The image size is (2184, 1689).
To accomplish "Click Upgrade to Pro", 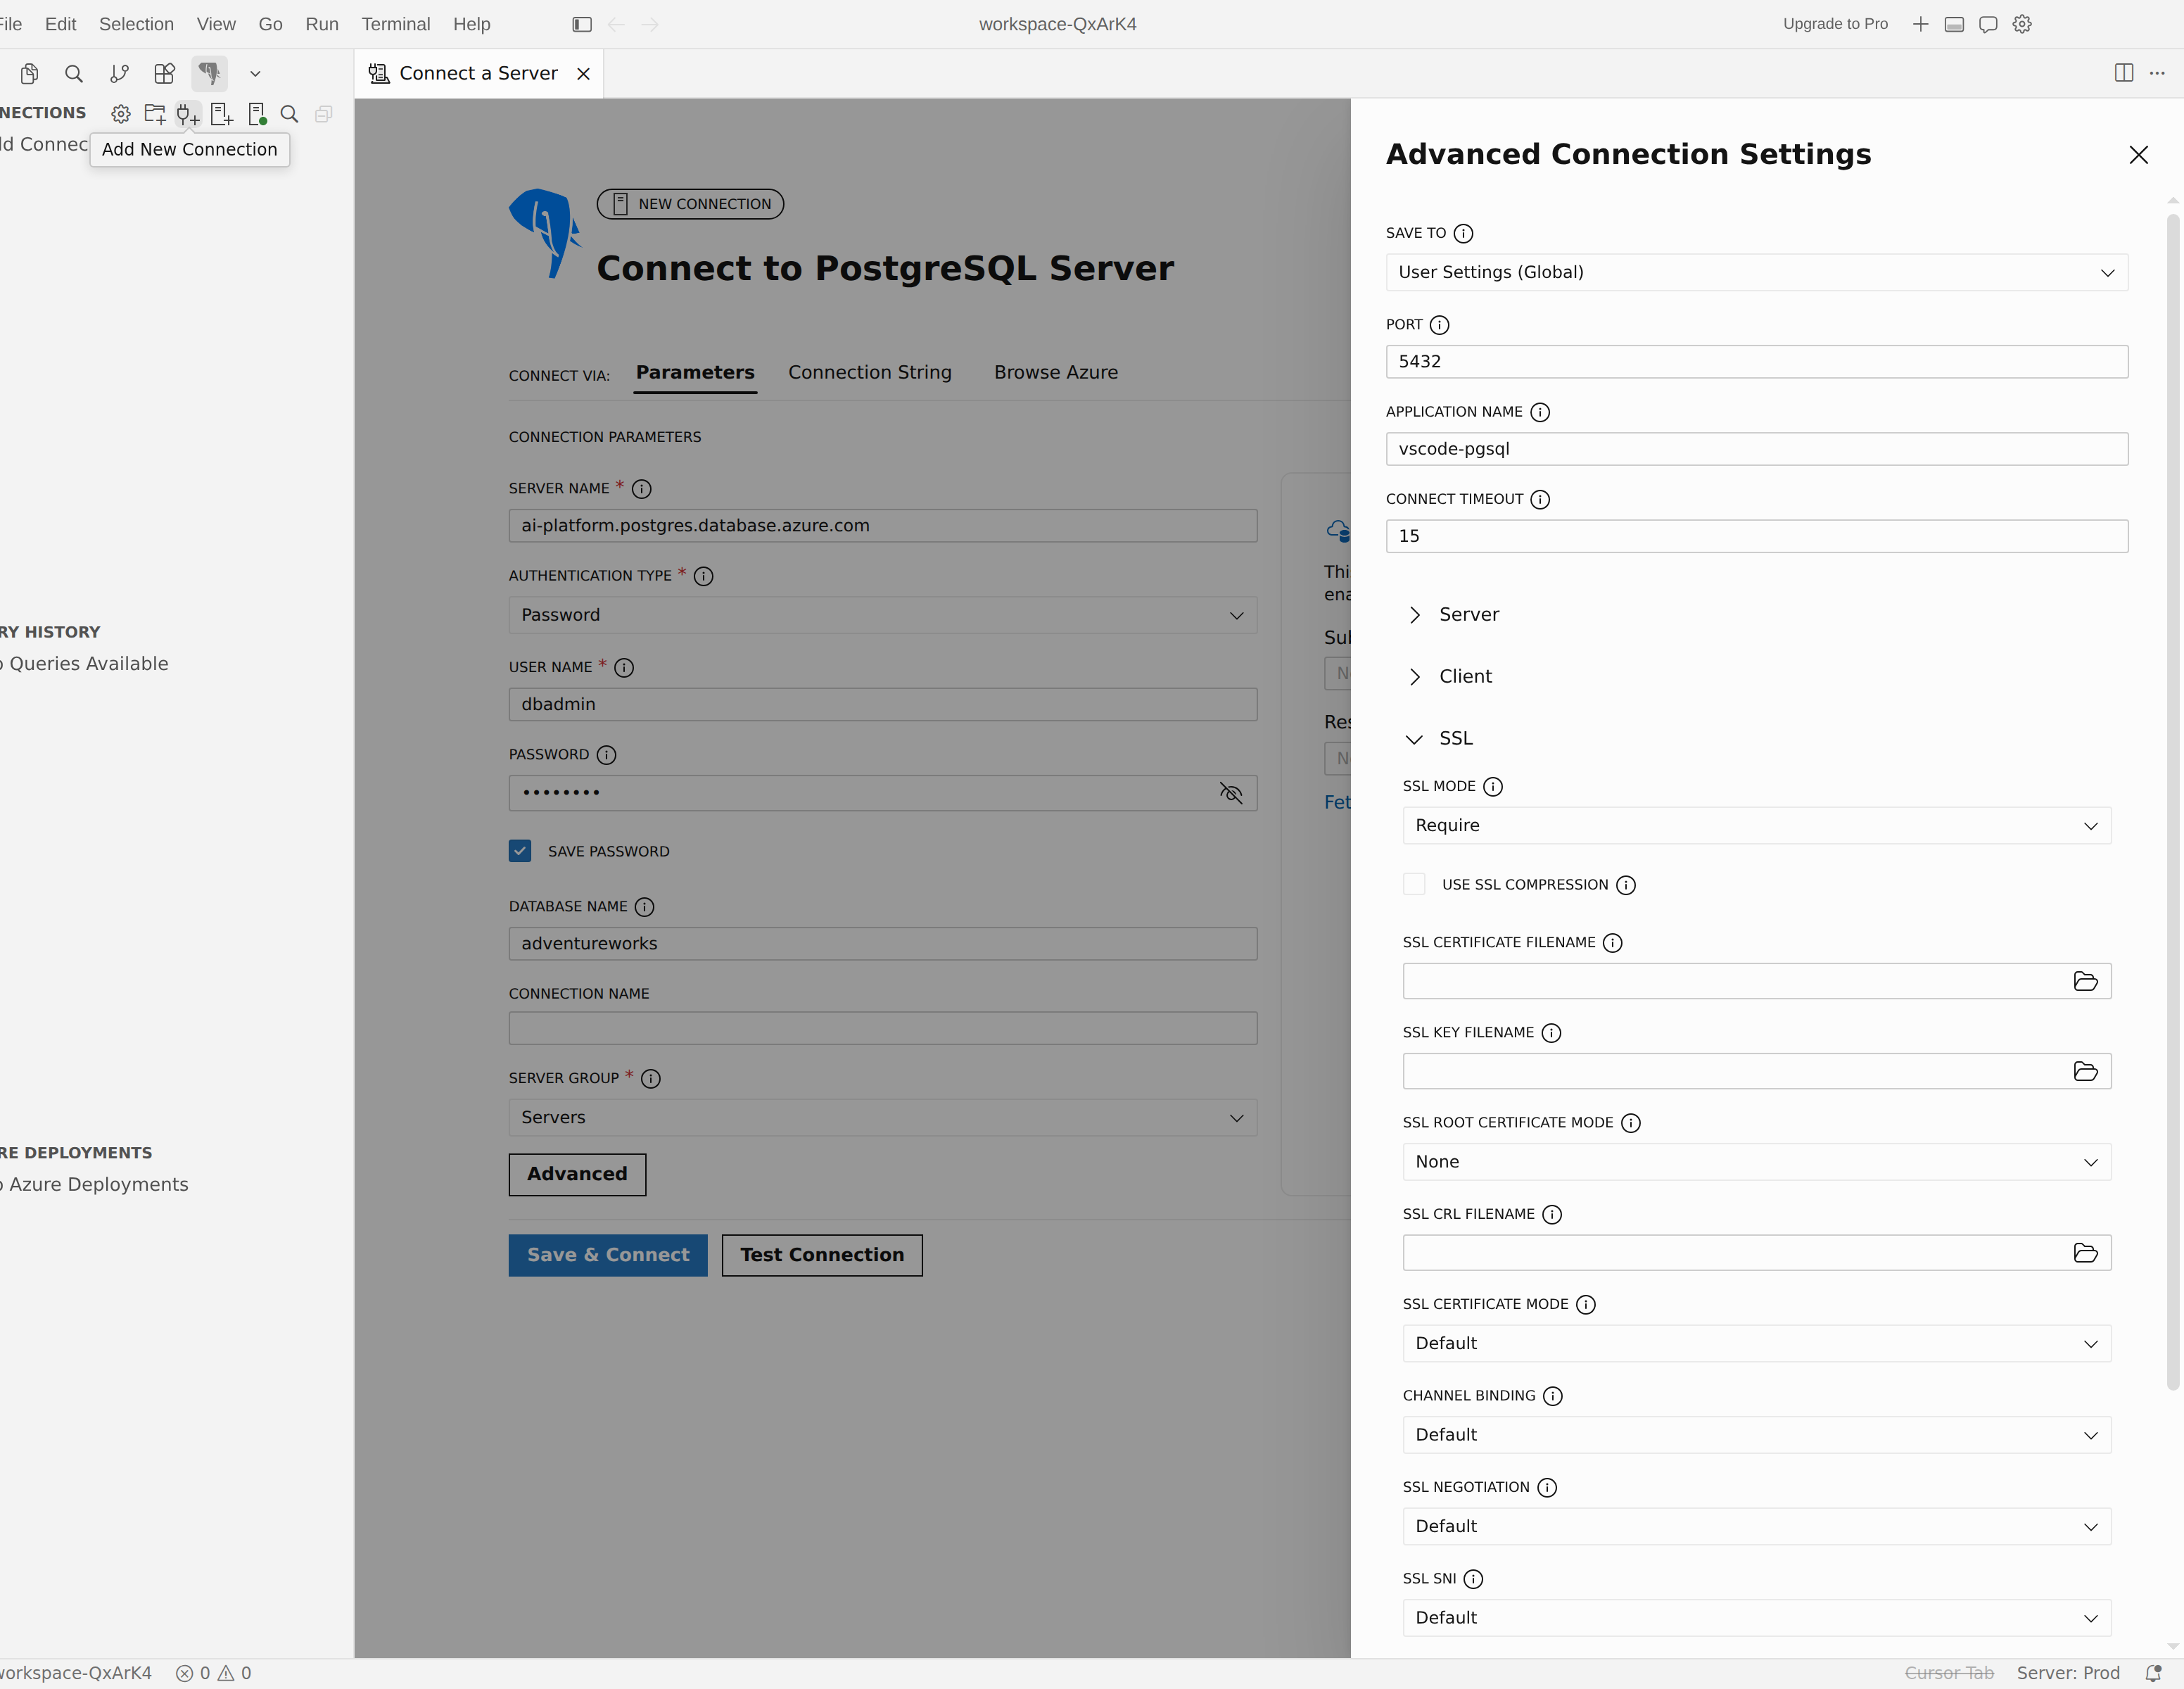I will 1835,24.
